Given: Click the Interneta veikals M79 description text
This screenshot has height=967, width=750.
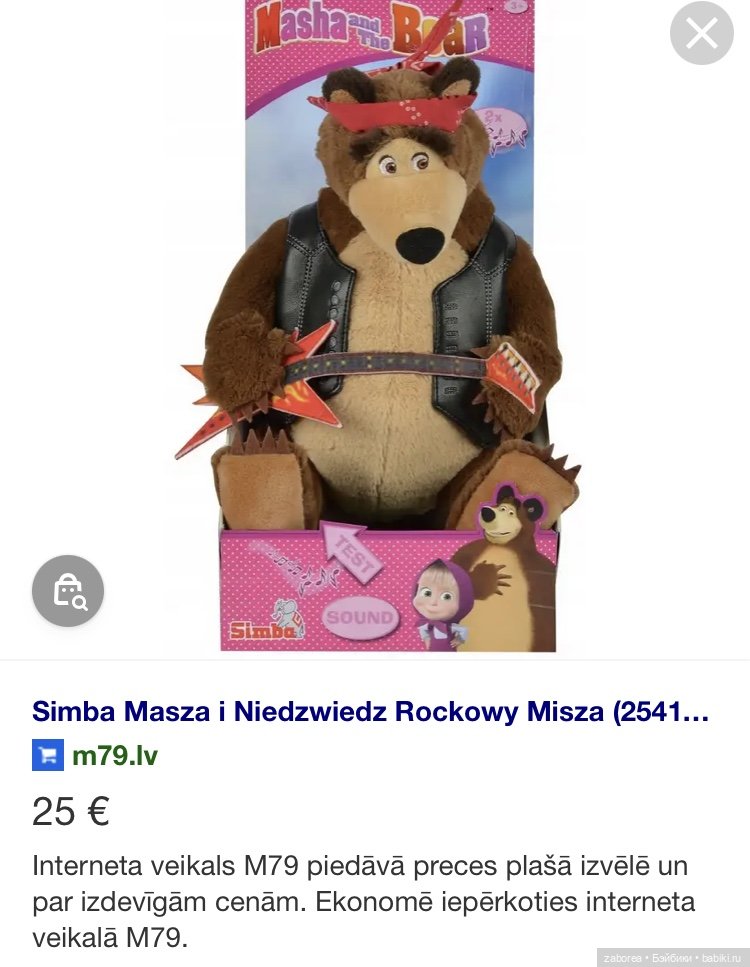Looking at the screenshot, I should point(362,900).
